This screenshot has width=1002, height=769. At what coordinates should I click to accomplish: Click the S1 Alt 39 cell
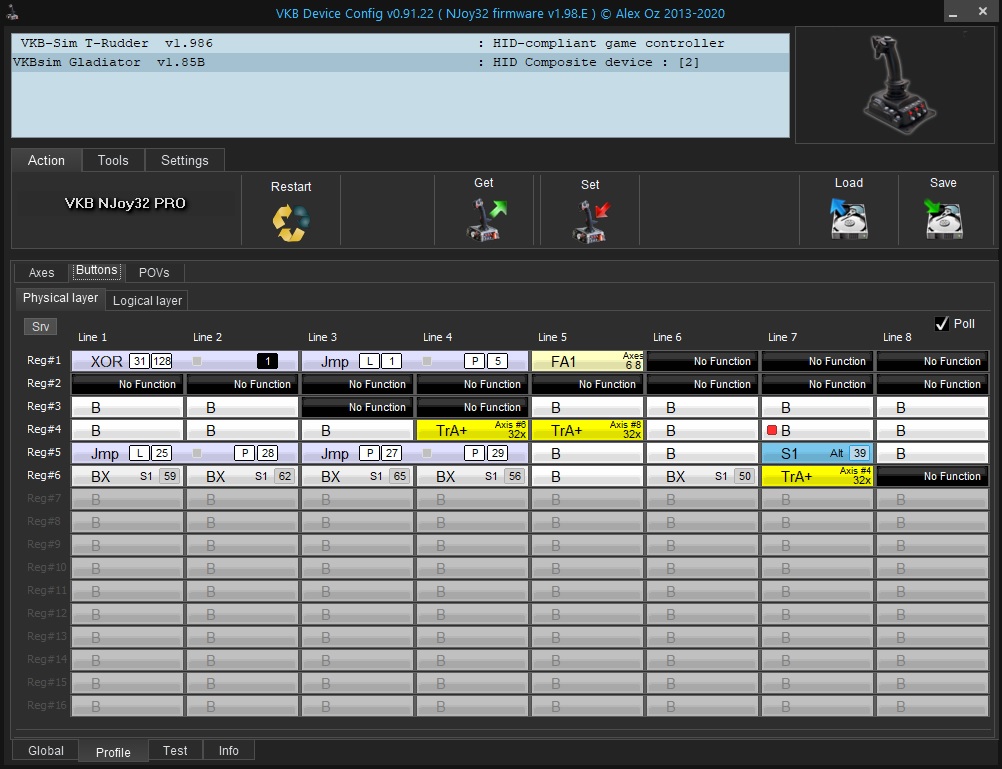[x=817, y=453]
